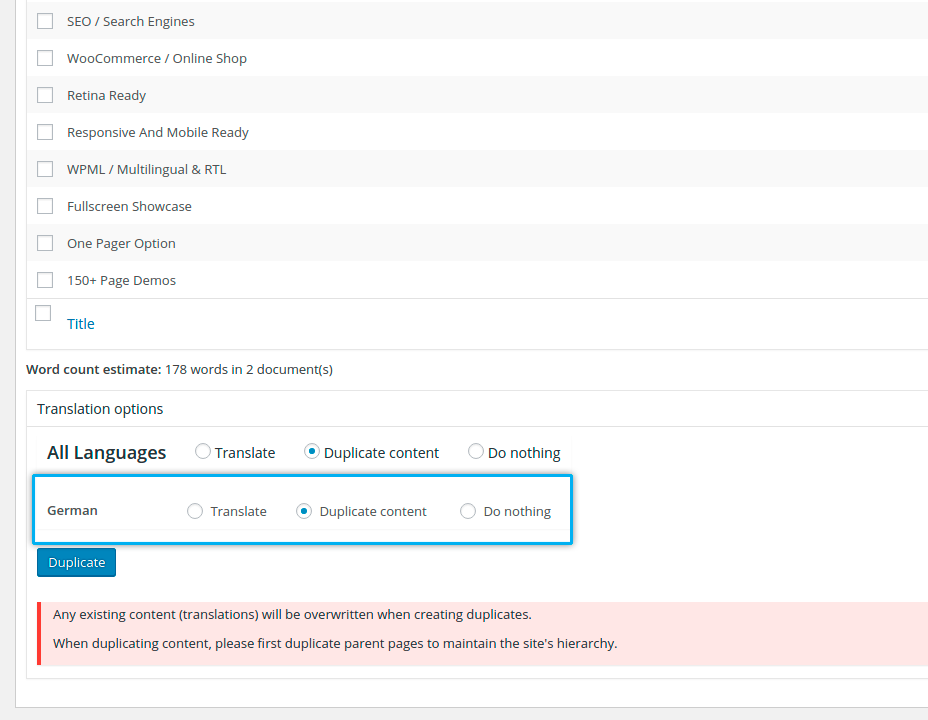Check the One Pager Option checkbox
Screen dimensions: 928x720
coord(45,243)
